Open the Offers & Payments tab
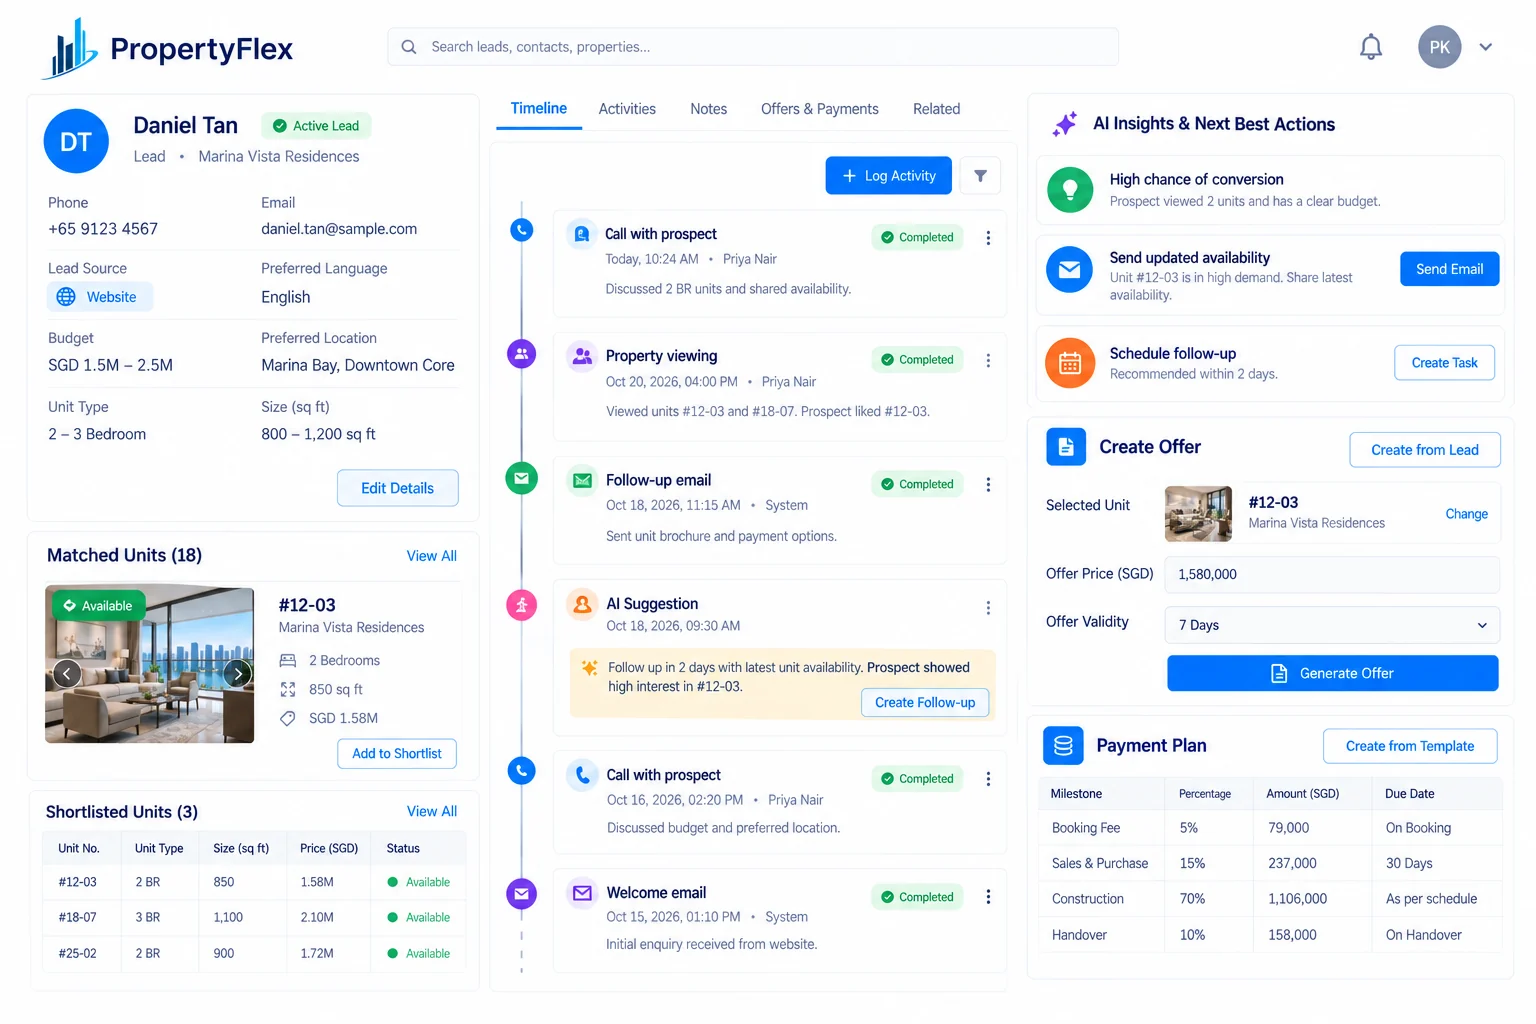 [820, 109]
